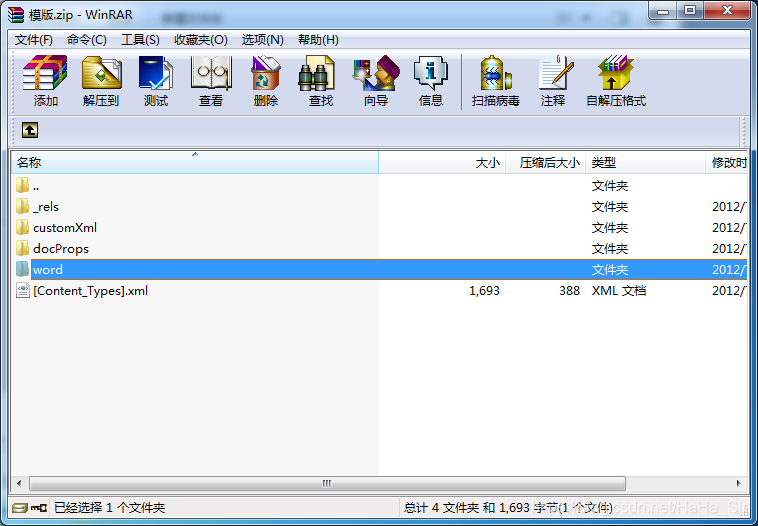Open the 命令(C) menu
Viewport: 758px width, 526px height.
(x=87, y=40)
